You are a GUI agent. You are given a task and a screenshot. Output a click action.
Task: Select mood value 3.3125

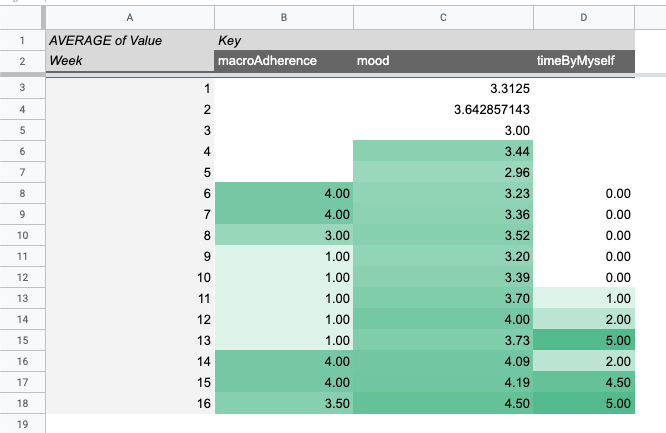[443, 88]
